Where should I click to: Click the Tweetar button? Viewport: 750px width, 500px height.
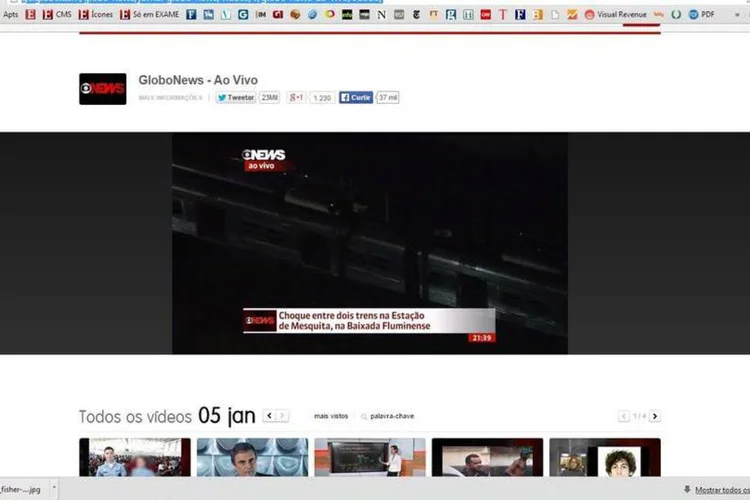tap(236, 98)
